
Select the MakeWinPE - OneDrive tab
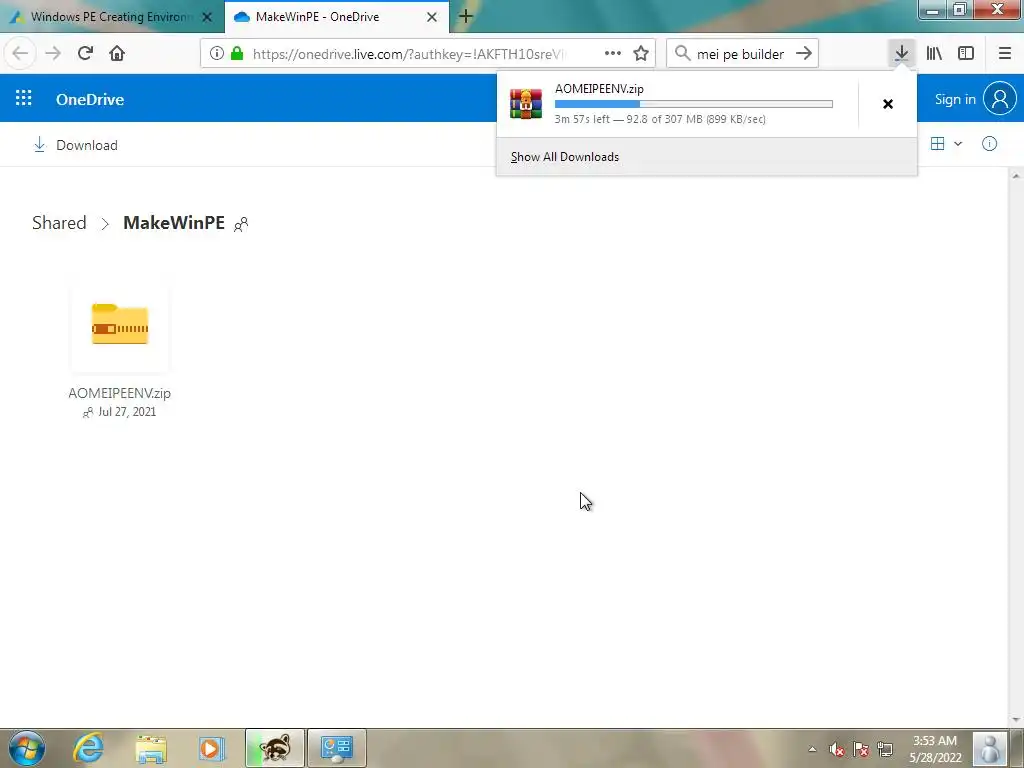coord(317,17)
